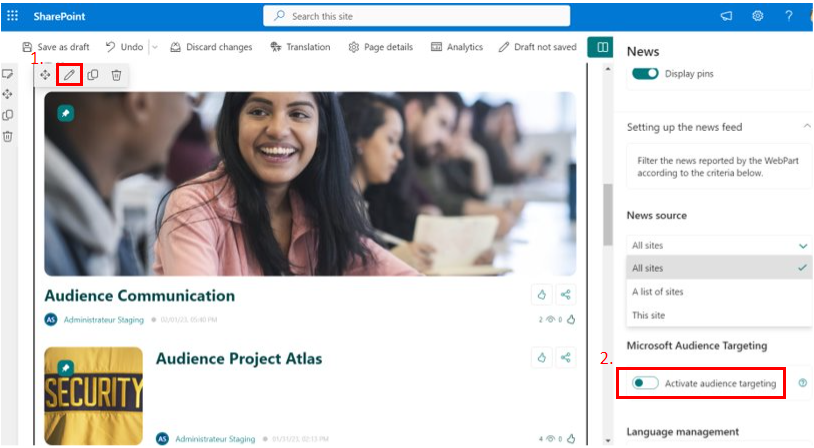The image size is (814, 448).
Task: Click audience targeting help info icon
Action: [x=803, y=383]
